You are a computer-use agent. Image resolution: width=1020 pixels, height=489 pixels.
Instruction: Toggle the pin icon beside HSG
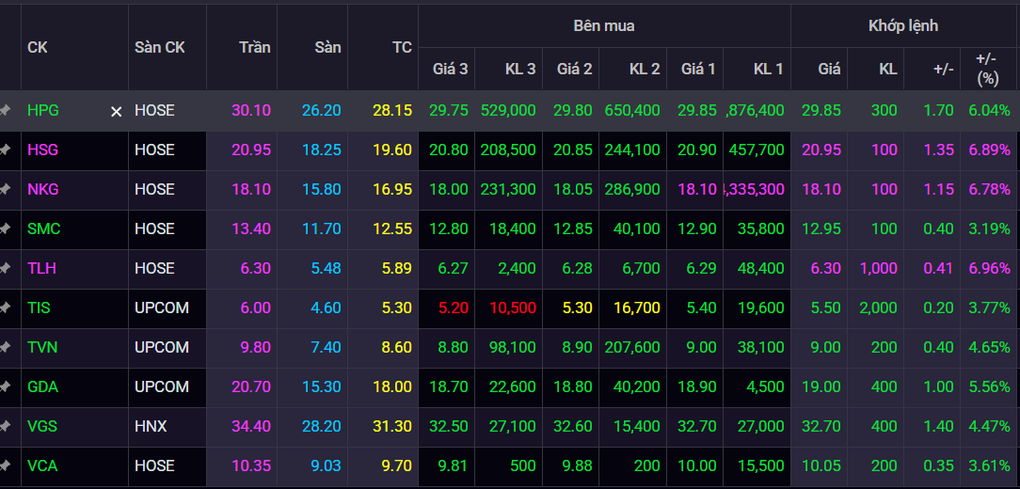click(5, 150)
